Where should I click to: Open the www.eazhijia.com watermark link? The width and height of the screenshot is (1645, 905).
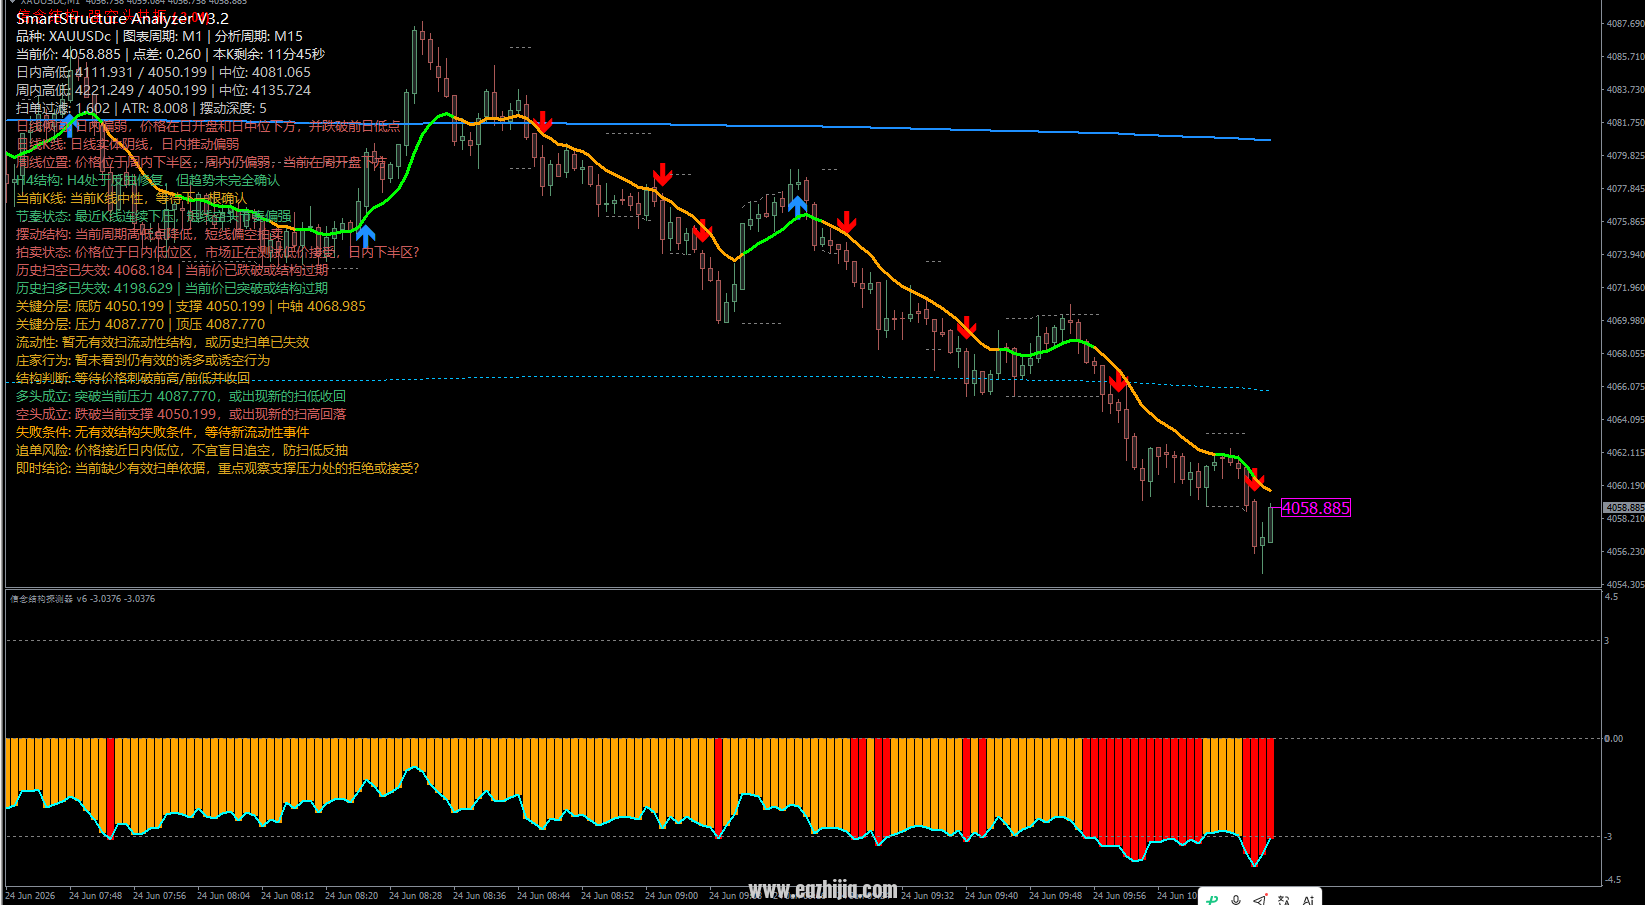pos(823,889)
